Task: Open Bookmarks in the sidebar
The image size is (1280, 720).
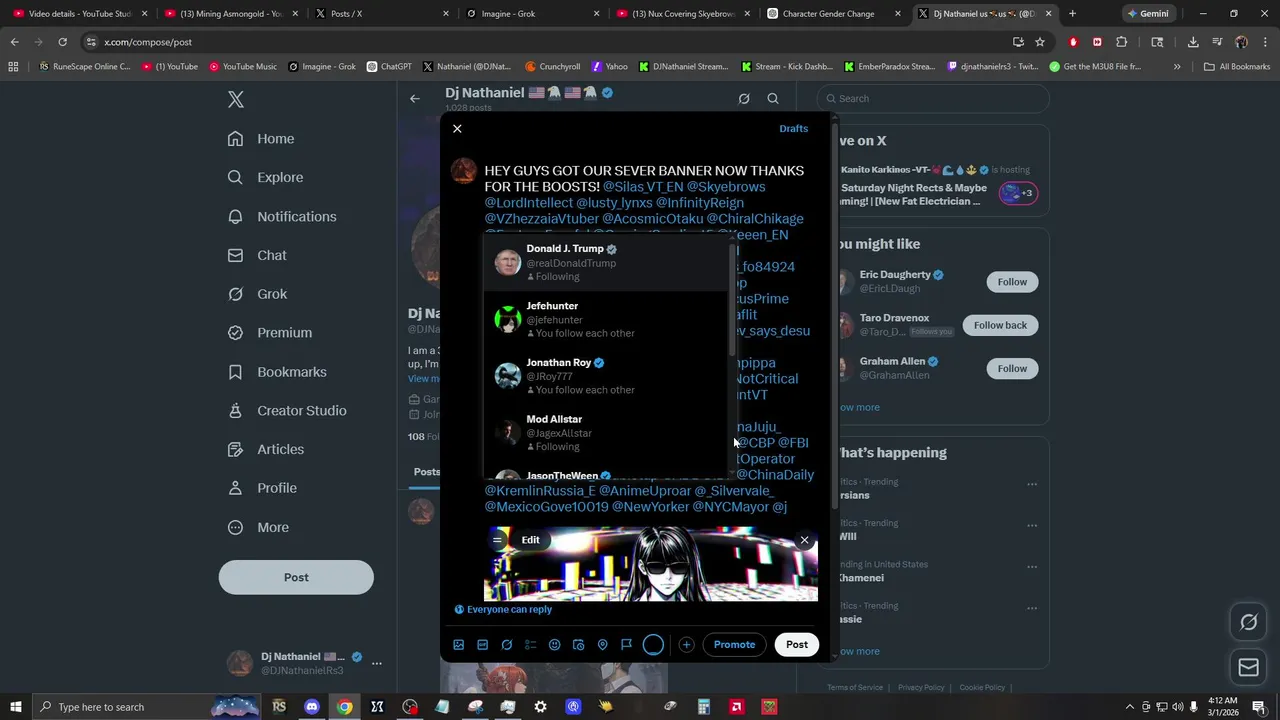Action: pos(276,372)
